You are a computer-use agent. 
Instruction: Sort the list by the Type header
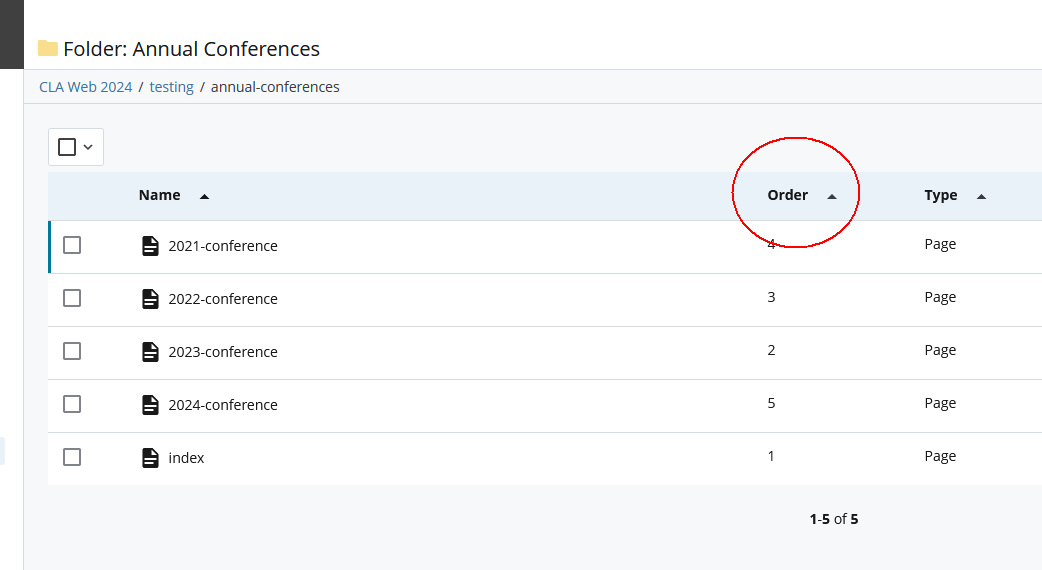(x=940, y=195)
